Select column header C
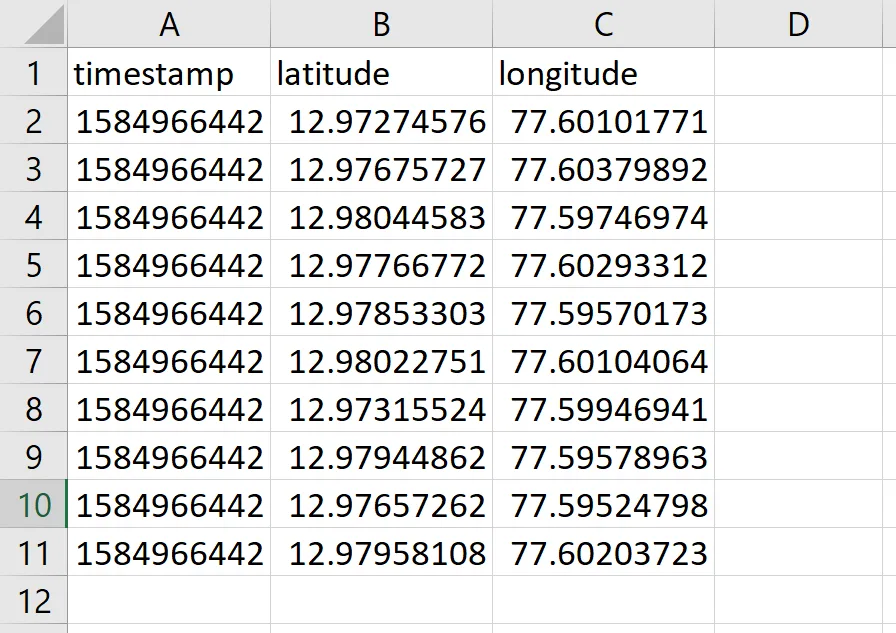Viewport: 896px width, 633px height. pos(603,25)
